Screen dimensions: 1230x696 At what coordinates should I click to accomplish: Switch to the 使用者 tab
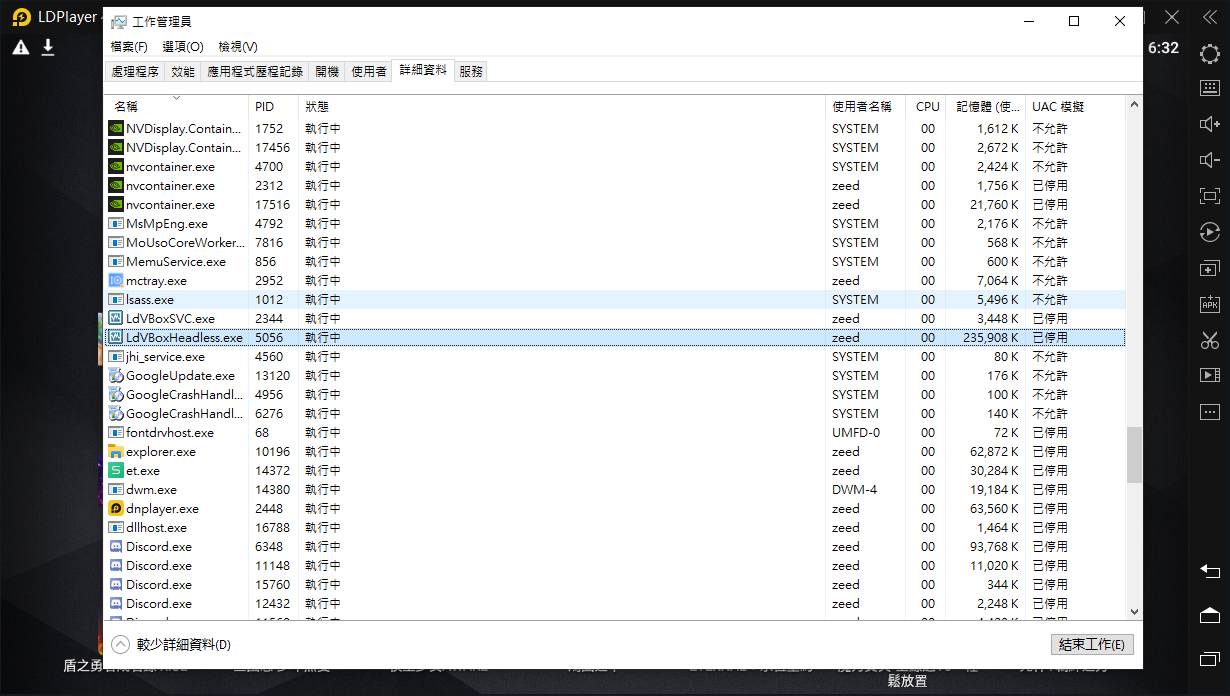(369, 72)
